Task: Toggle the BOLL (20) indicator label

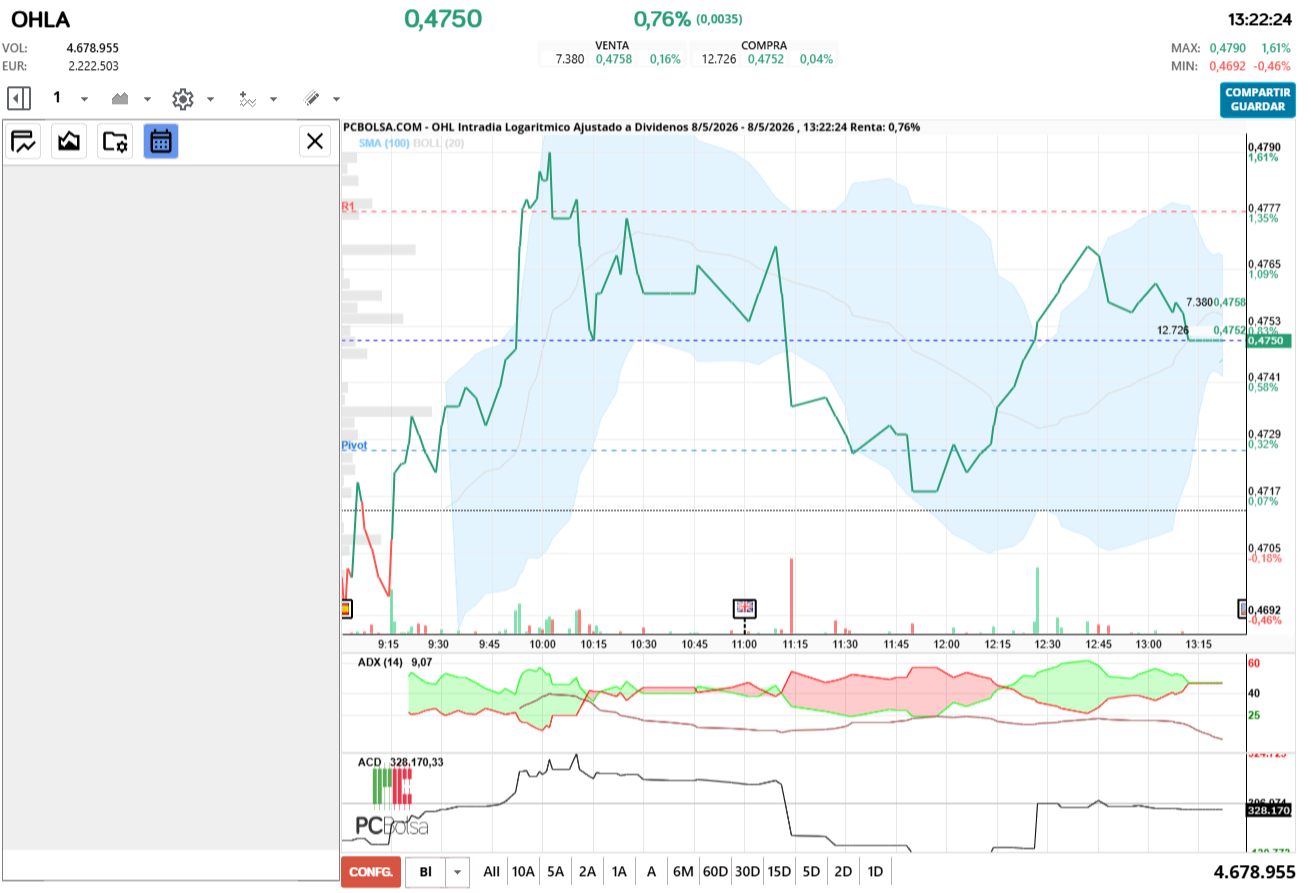Action: point(439,143)
